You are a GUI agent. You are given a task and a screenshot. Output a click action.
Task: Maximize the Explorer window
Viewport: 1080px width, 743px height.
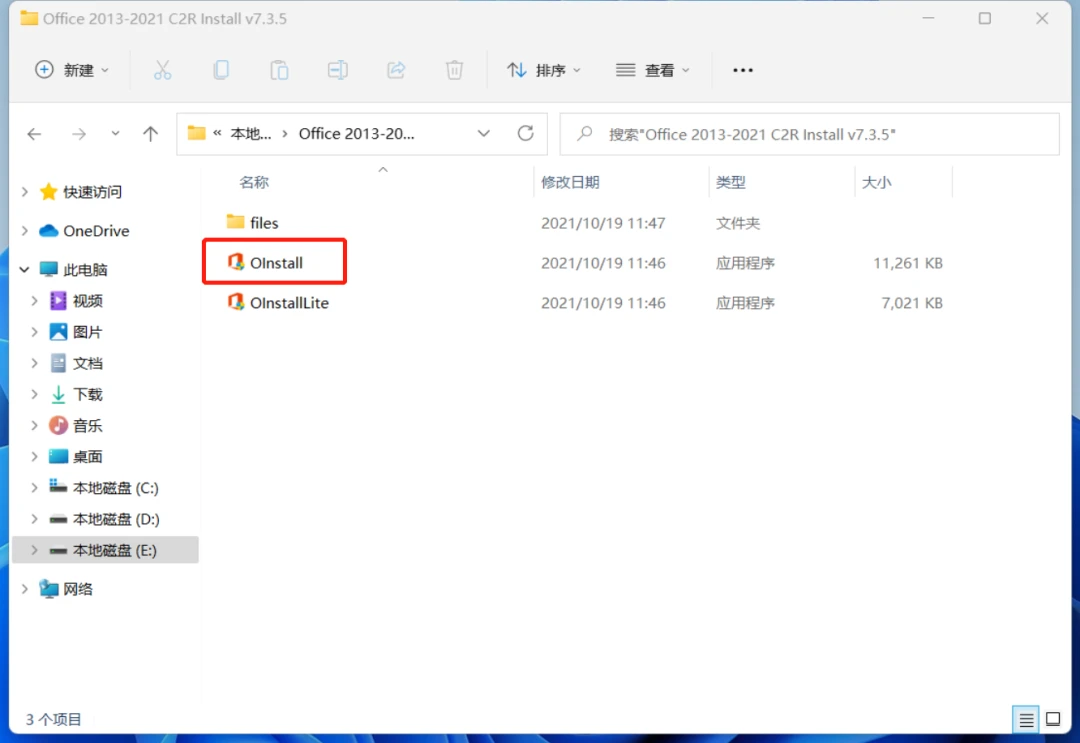(x=985, y=19)
